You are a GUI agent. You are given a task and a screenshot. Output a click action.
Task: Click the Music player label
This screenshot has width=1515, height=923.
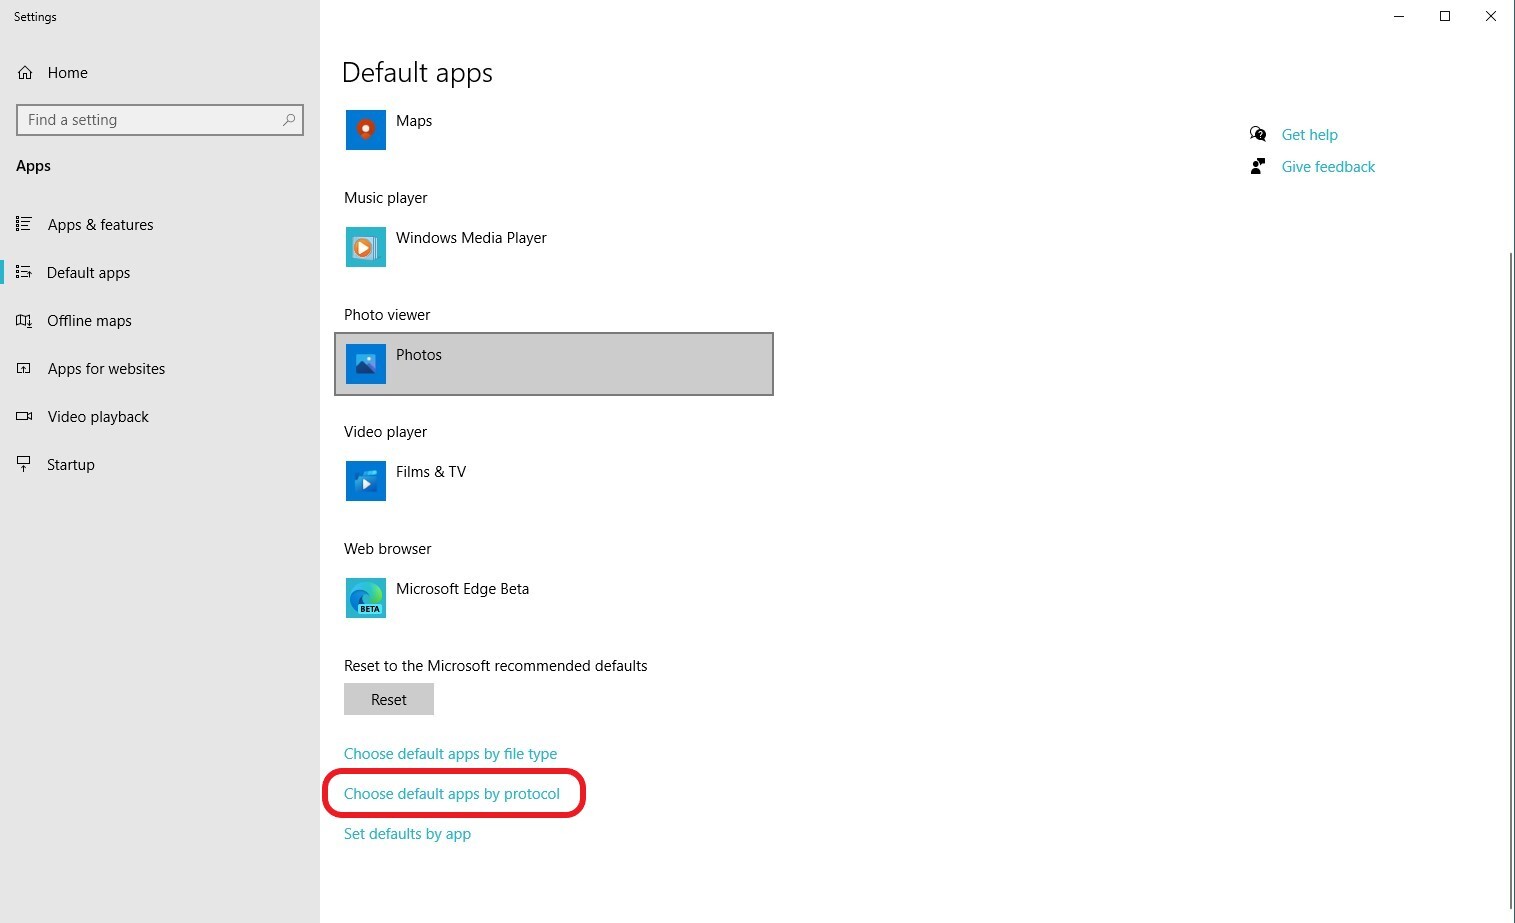pyautogui.click(x=386, y=198)
